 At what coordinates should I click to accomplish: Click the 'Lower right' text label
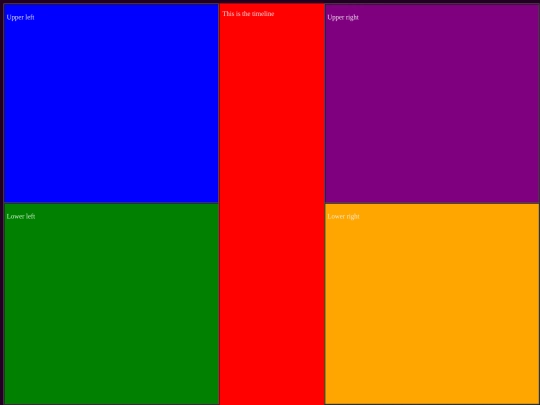(x=343, y=216)
